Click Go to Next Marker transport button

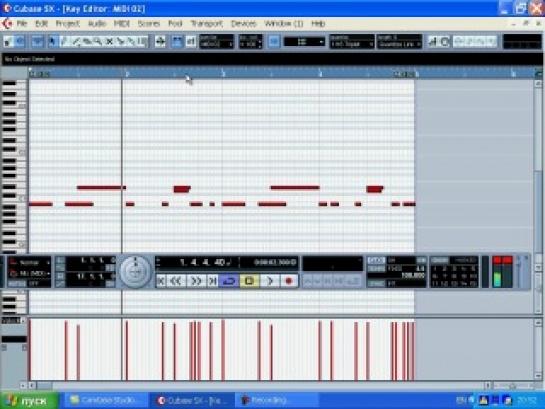click(x=212, y=281)
